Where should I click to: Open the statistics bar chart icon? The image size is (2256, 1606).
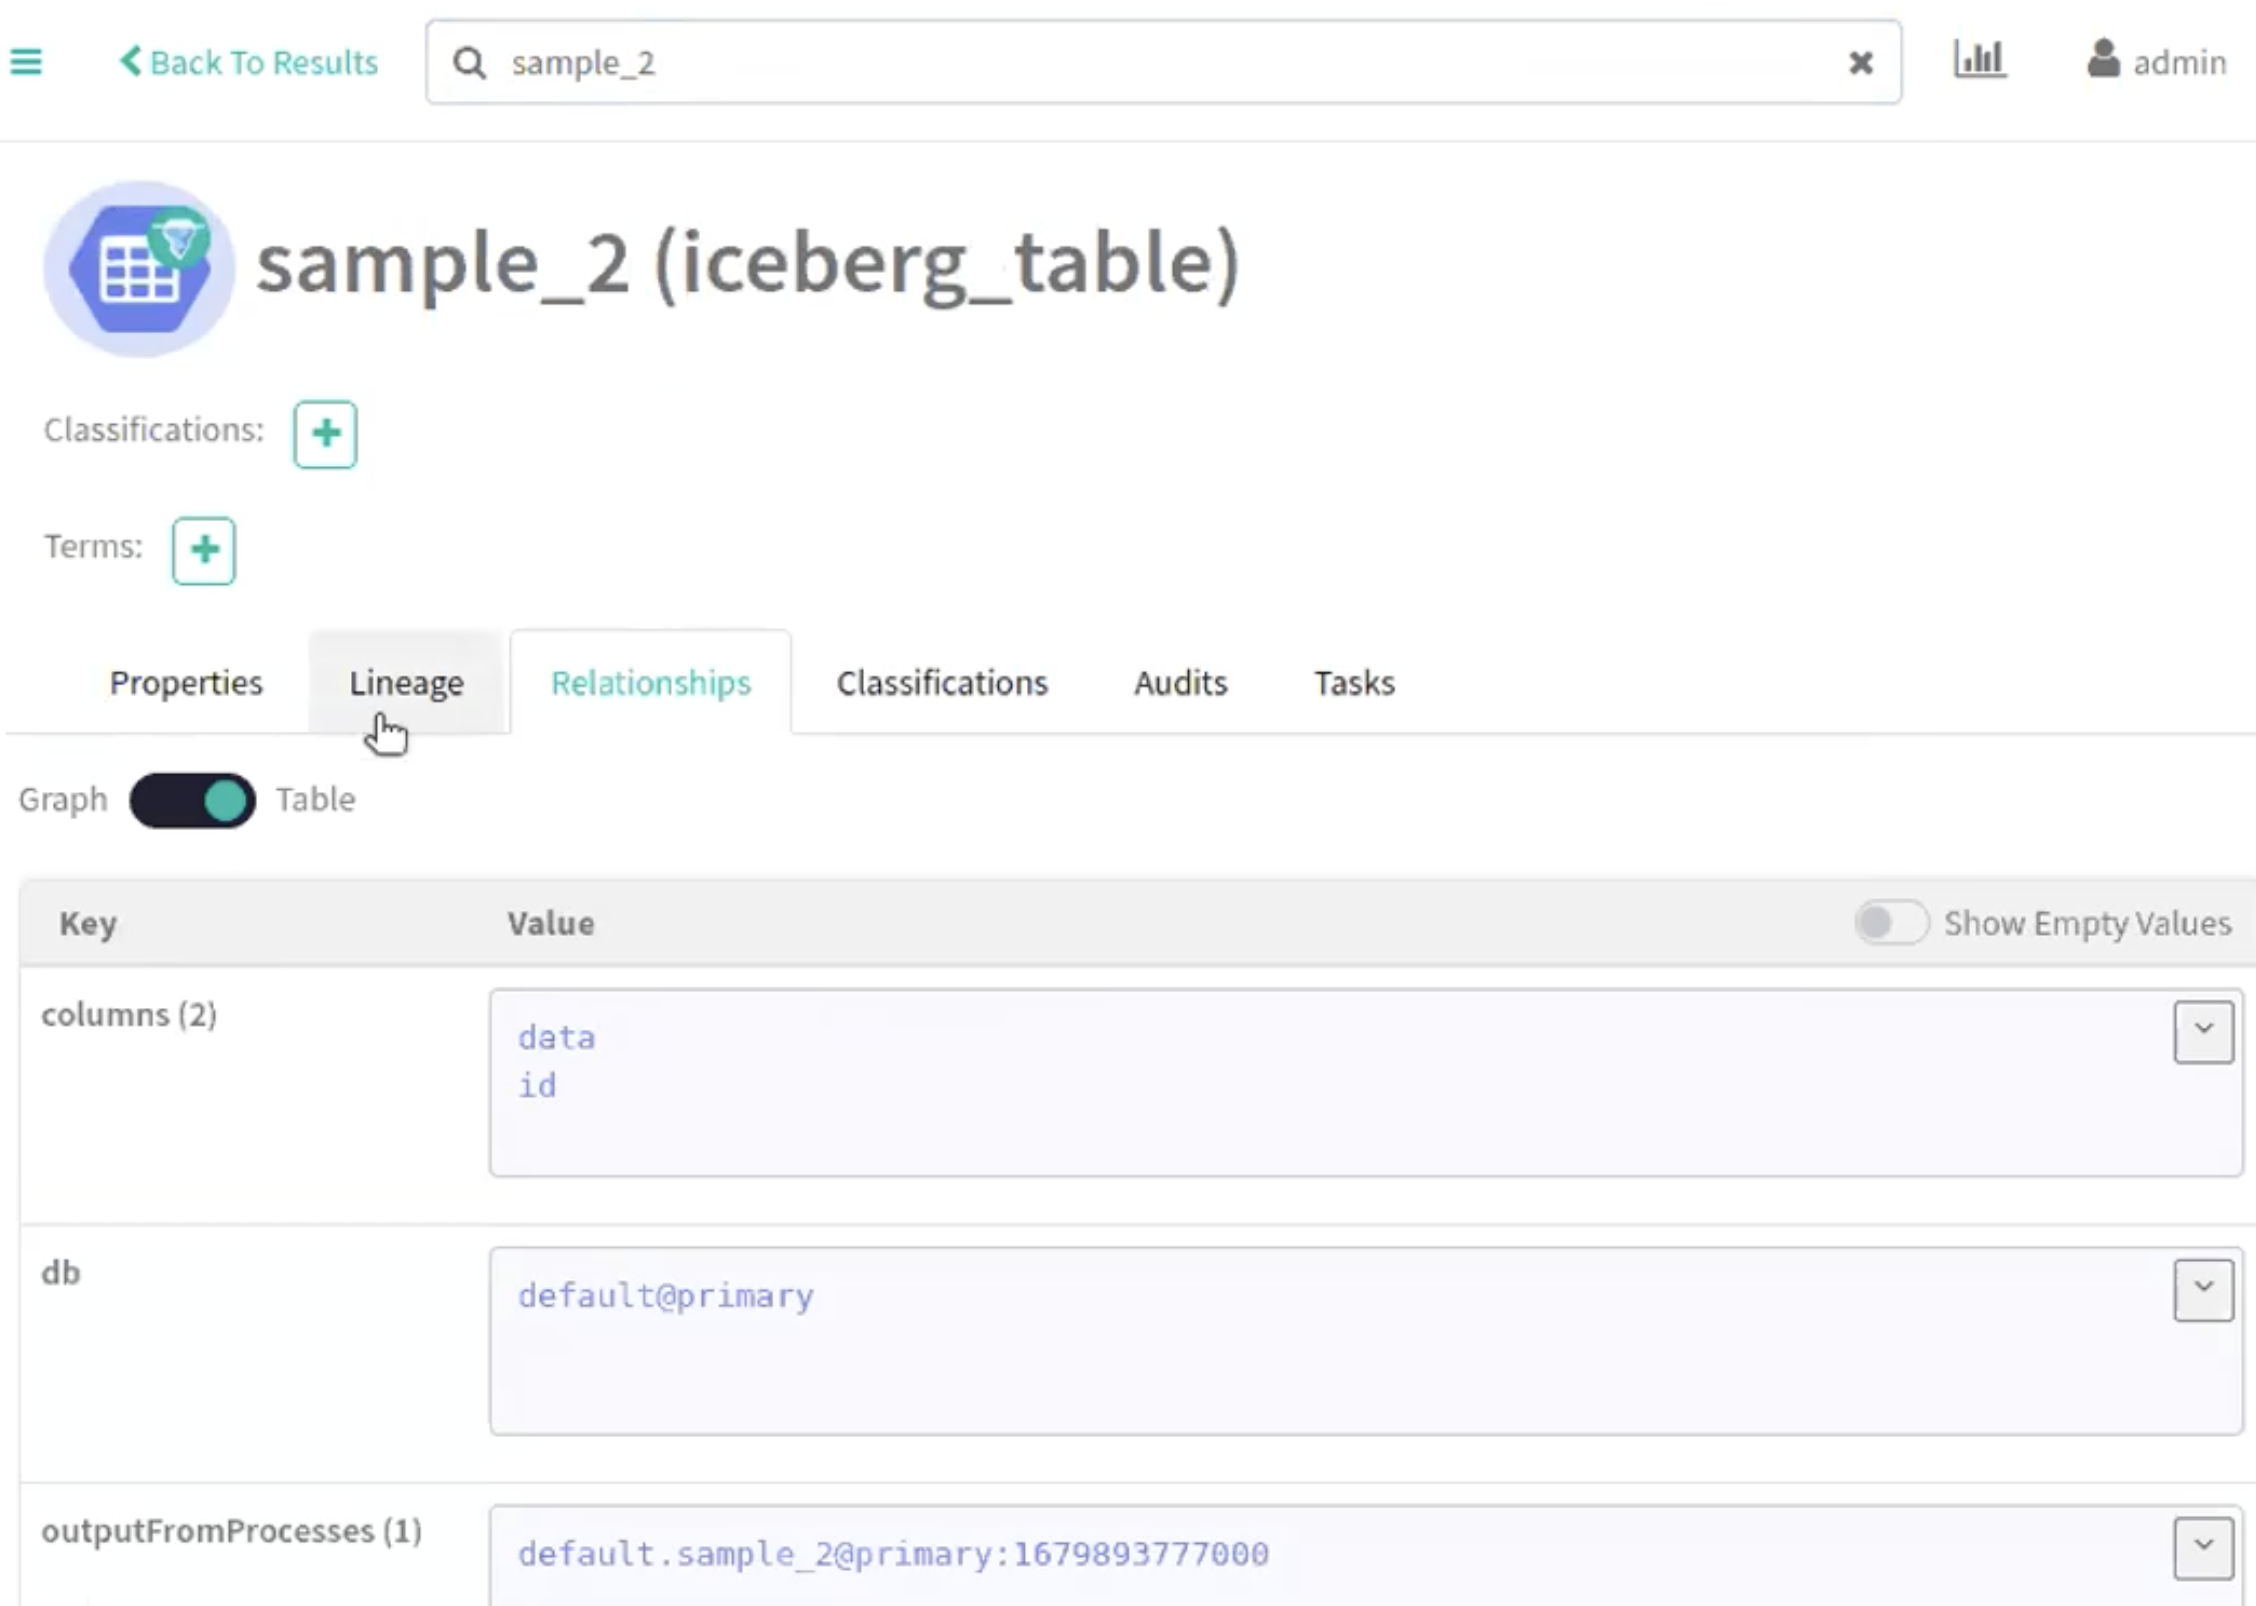point(1979,60)
